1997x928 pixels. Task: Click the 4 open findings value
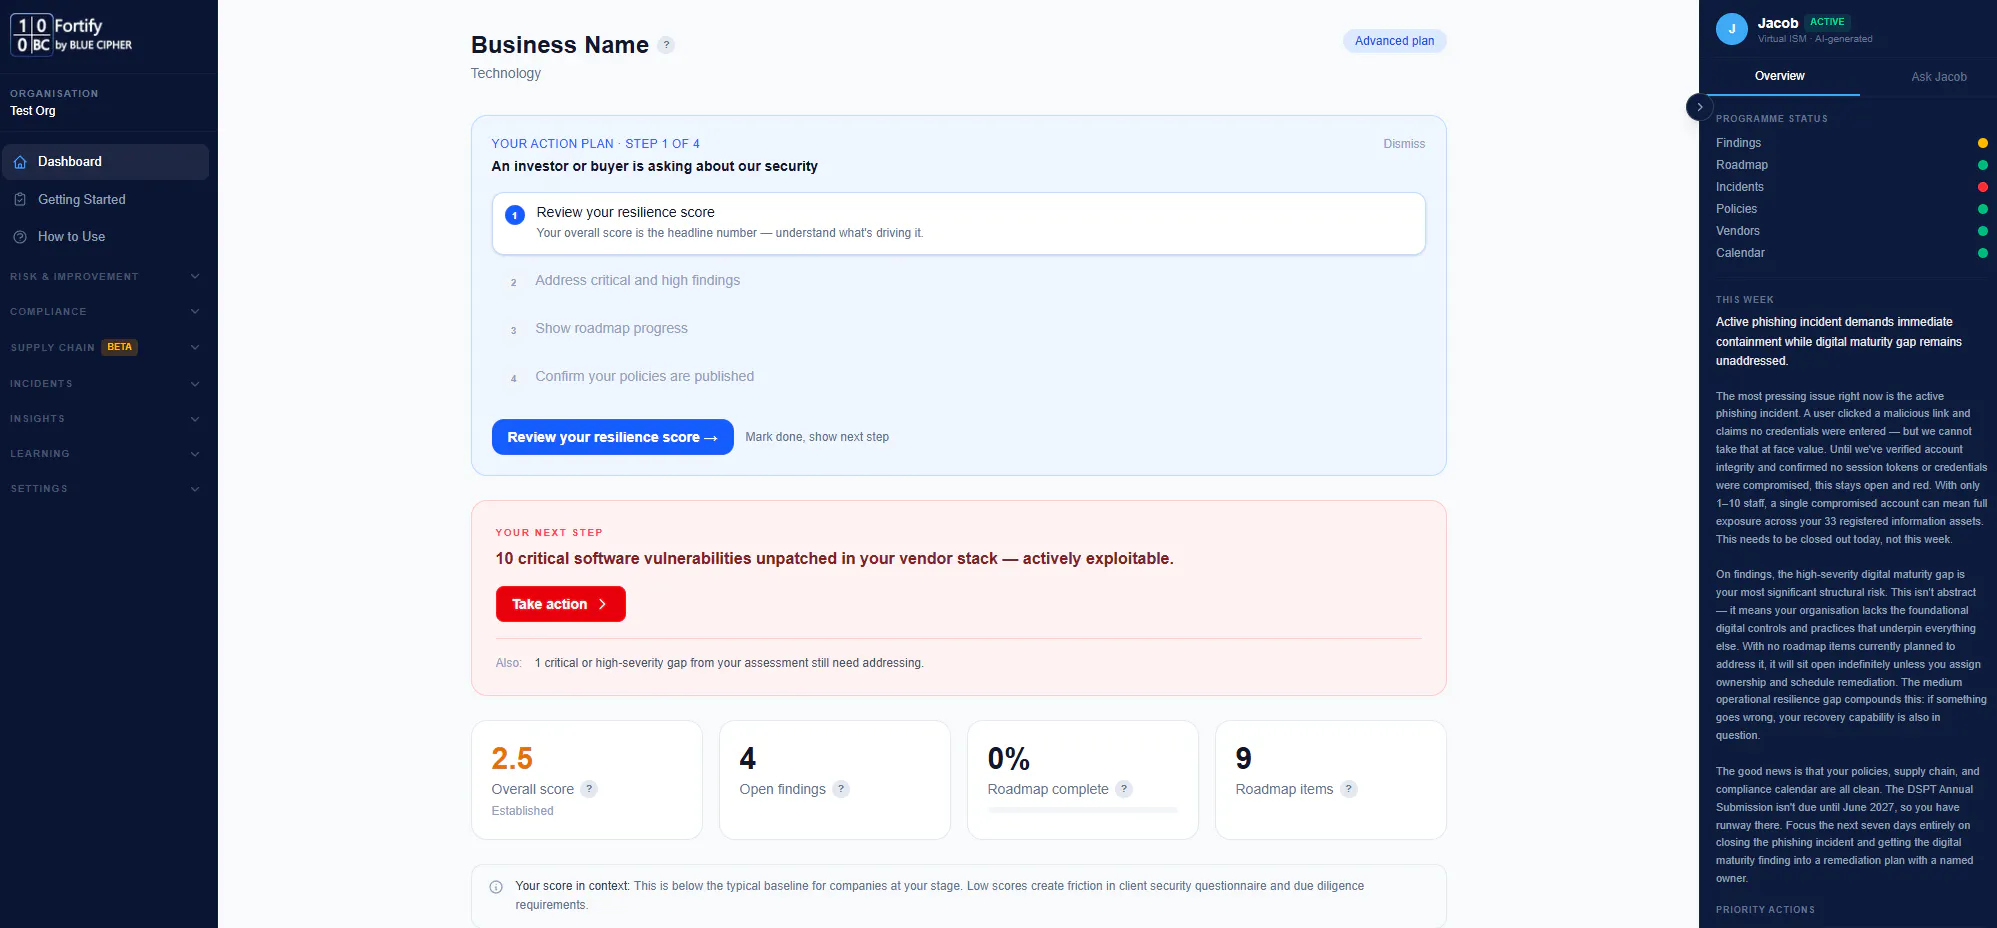coord(748,759)
